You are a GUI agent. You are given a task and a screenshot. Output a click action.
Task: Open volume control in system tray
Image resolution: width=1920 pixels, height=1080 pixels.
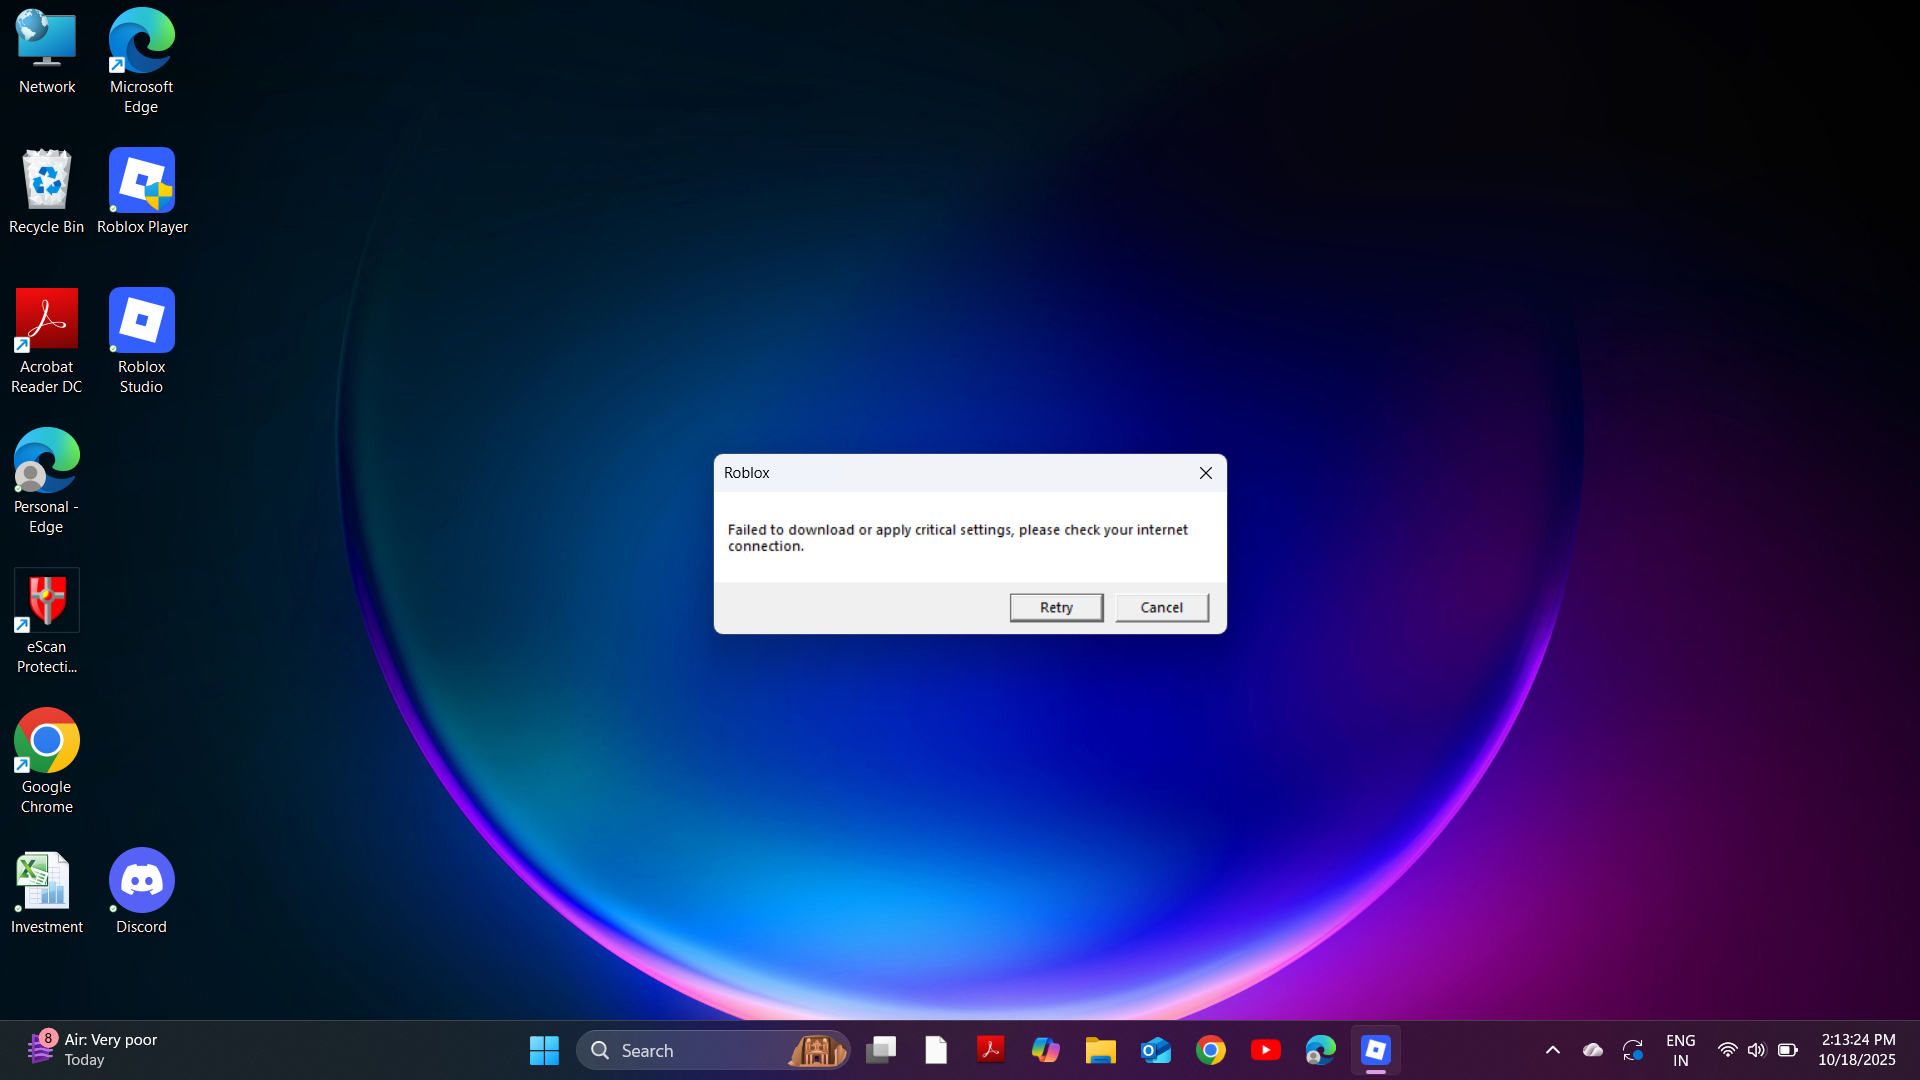point(1756,1050)
